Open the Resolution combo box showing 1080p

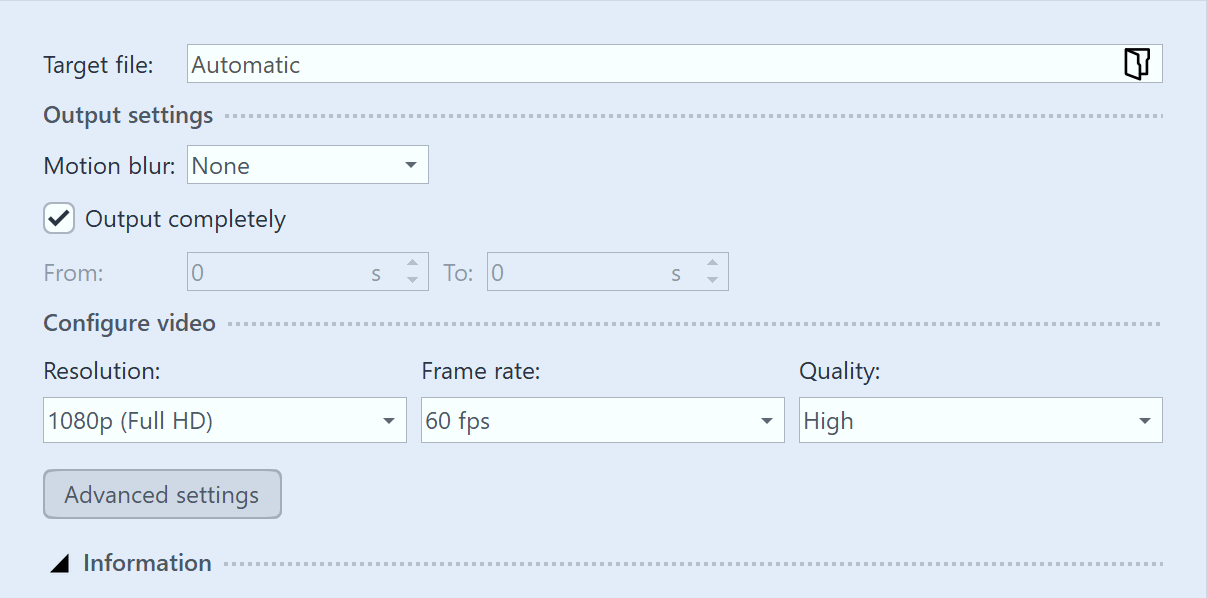pyautogui.click(x=224, y=420)
